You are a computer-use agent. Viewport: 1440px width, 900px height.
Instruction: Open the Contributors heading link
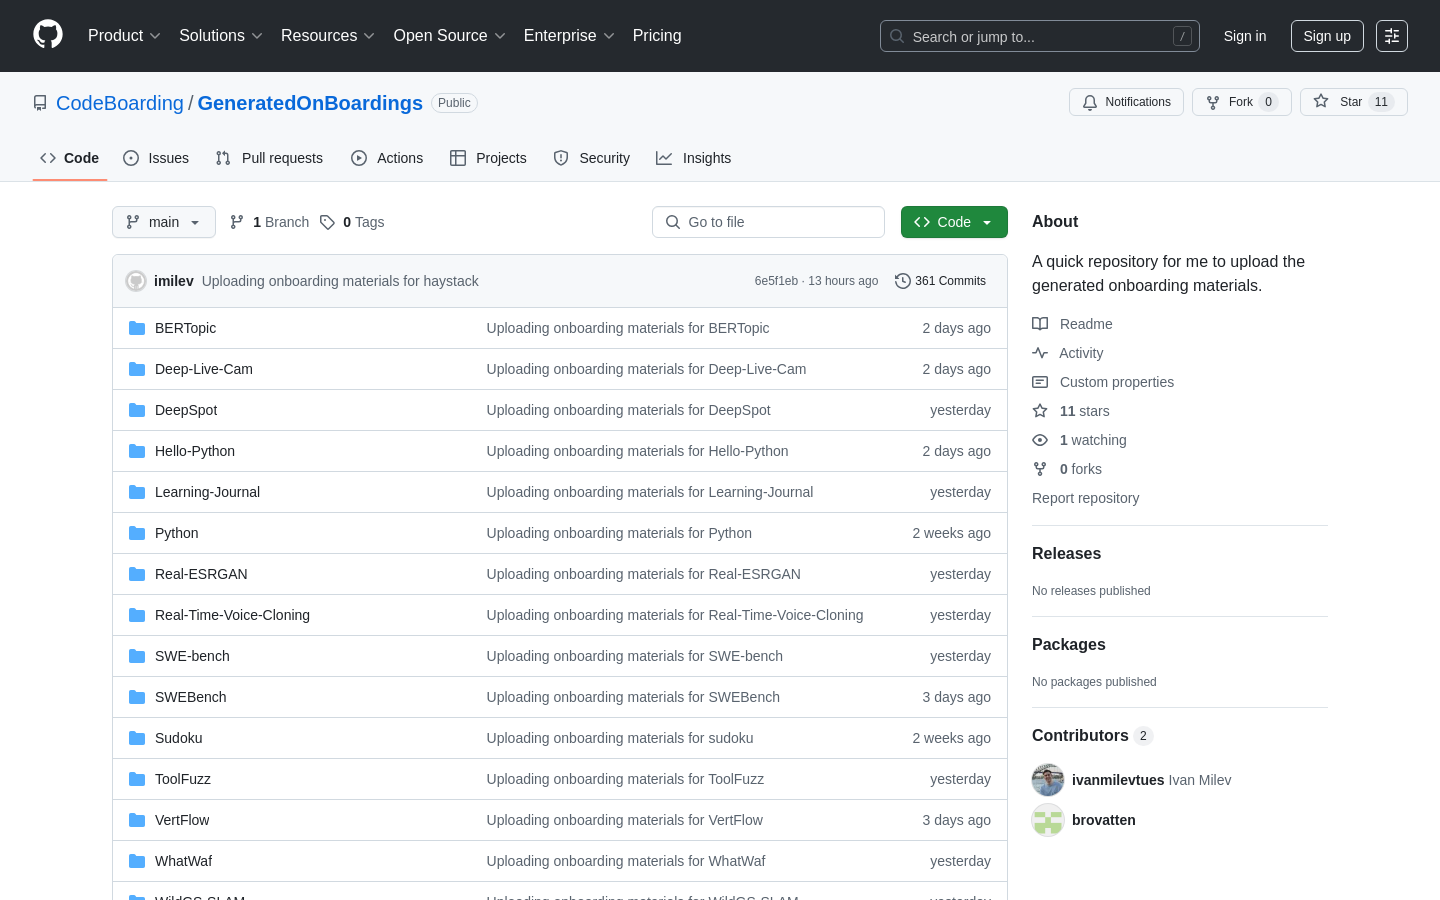[x=1092, y=736]
